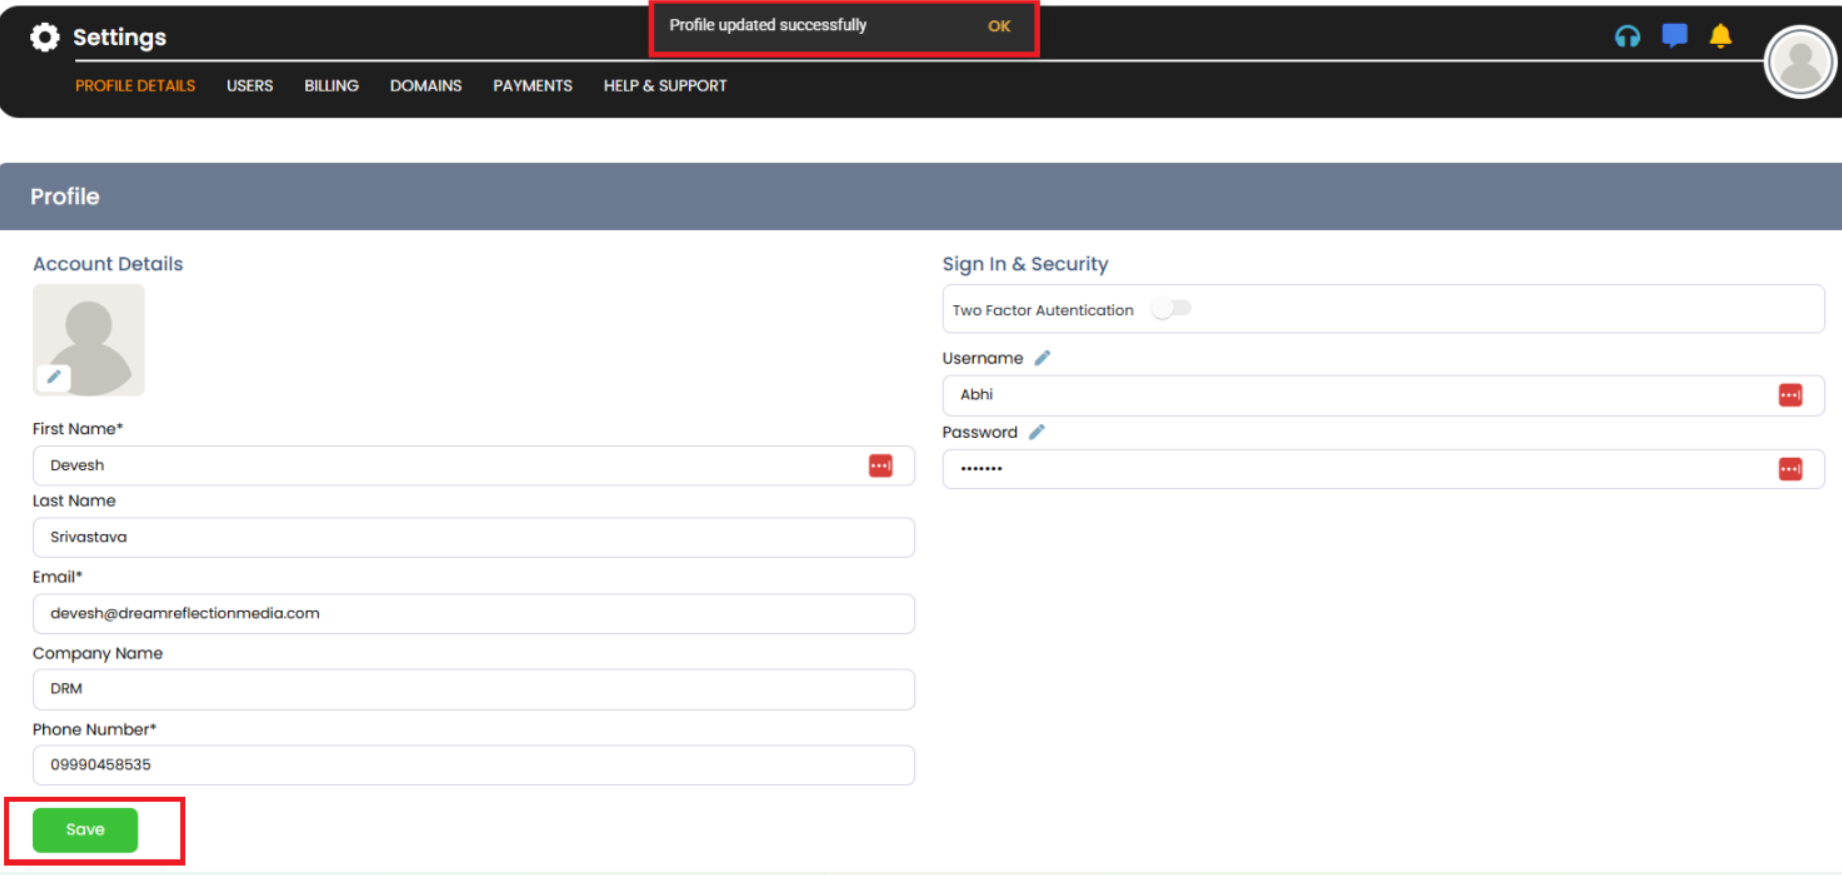Dismiss notification by clicking OK
Screen dimensions: 1842x875
999,26
